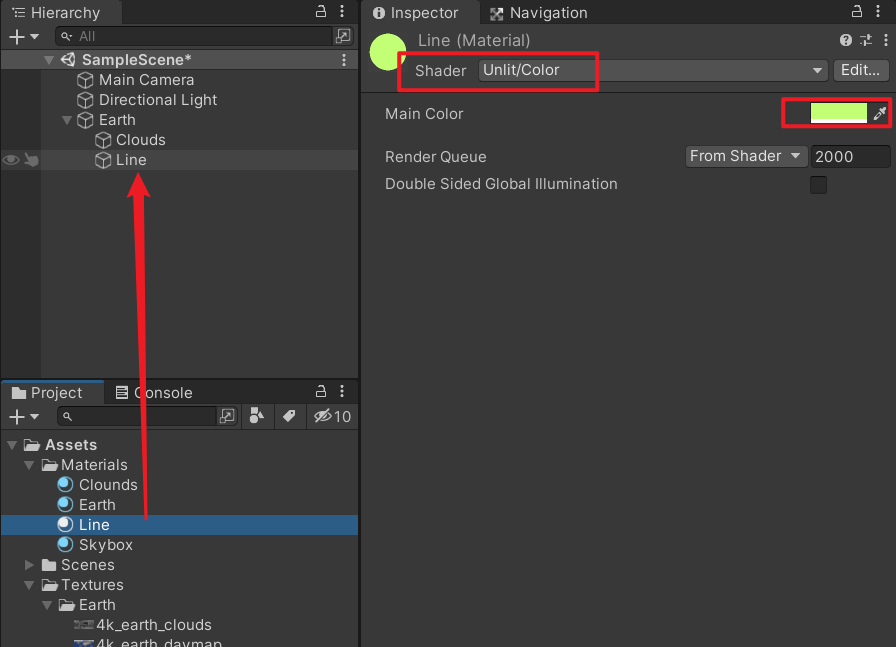Click the material presets icon in the Inspector

click(x=868, y=40)
